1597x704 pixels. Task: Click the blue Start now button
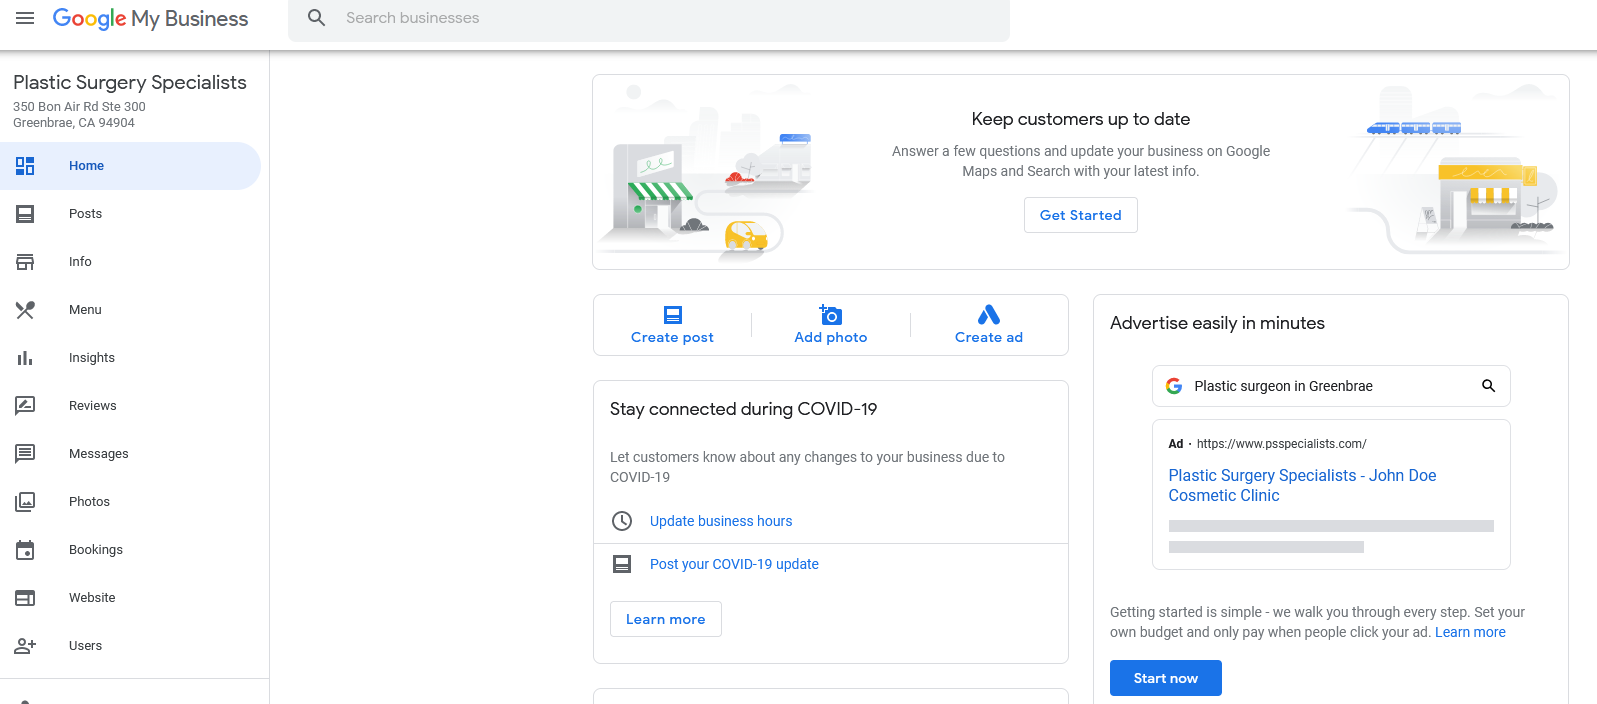[x=1166, y=678]
